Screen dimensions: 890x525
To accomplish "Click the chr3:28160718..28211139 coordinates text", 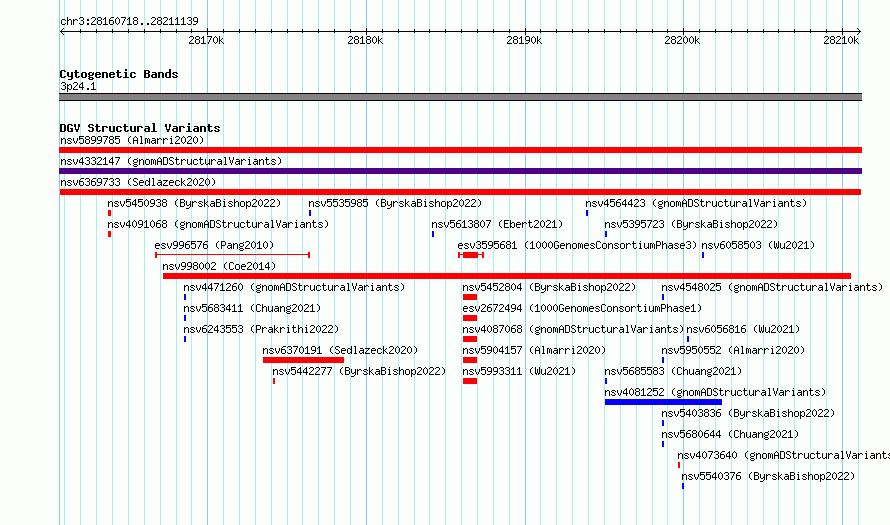I will (x=129, y=21).
